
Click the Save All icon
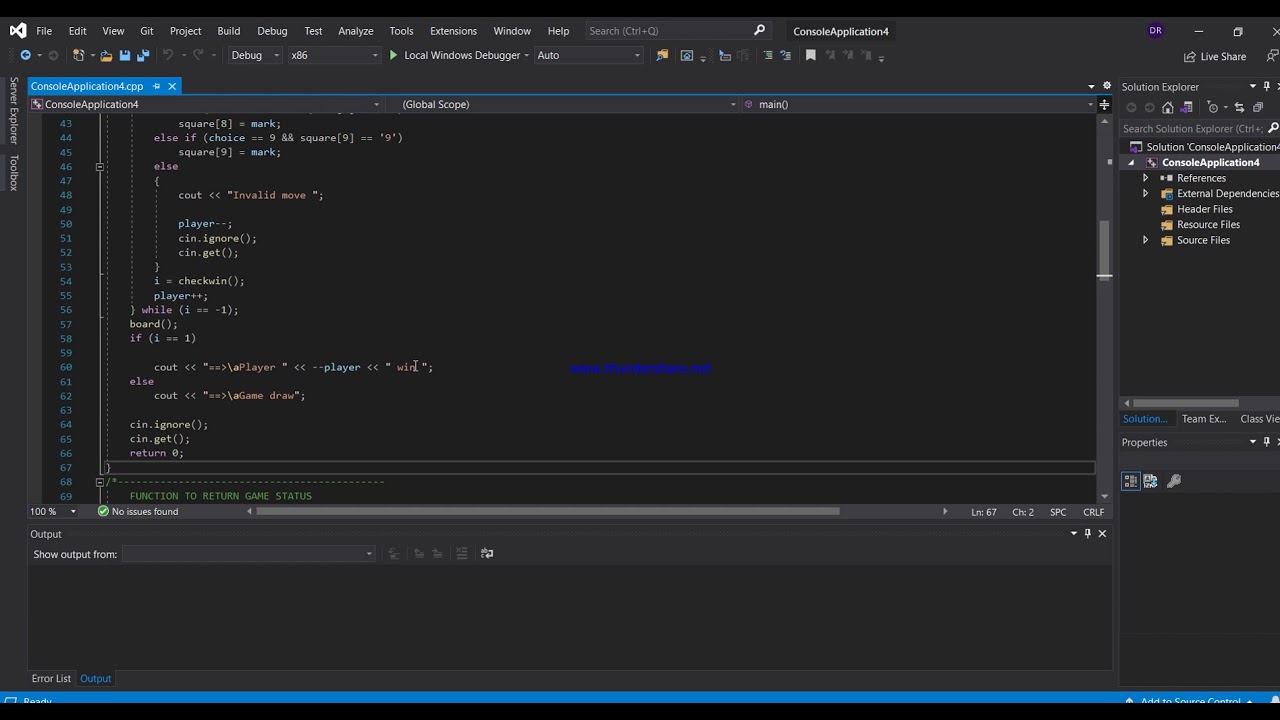tap(143, 55)
